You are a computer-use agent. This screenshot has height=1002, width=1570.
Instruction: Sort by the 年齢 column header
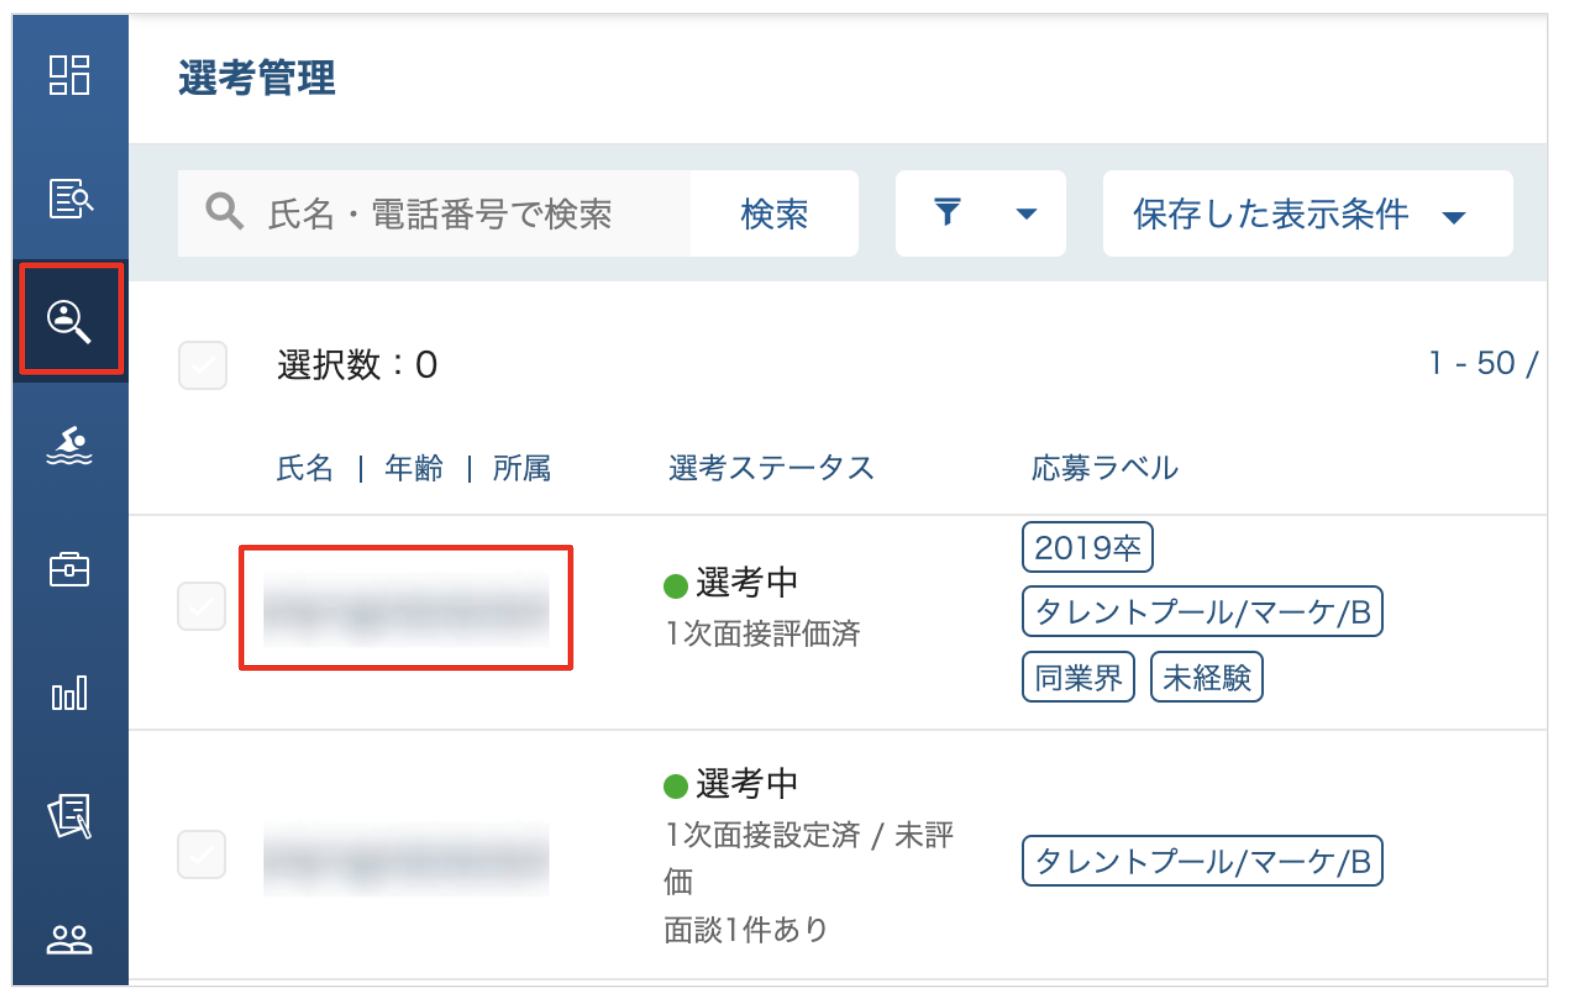(x=413, y=468)
